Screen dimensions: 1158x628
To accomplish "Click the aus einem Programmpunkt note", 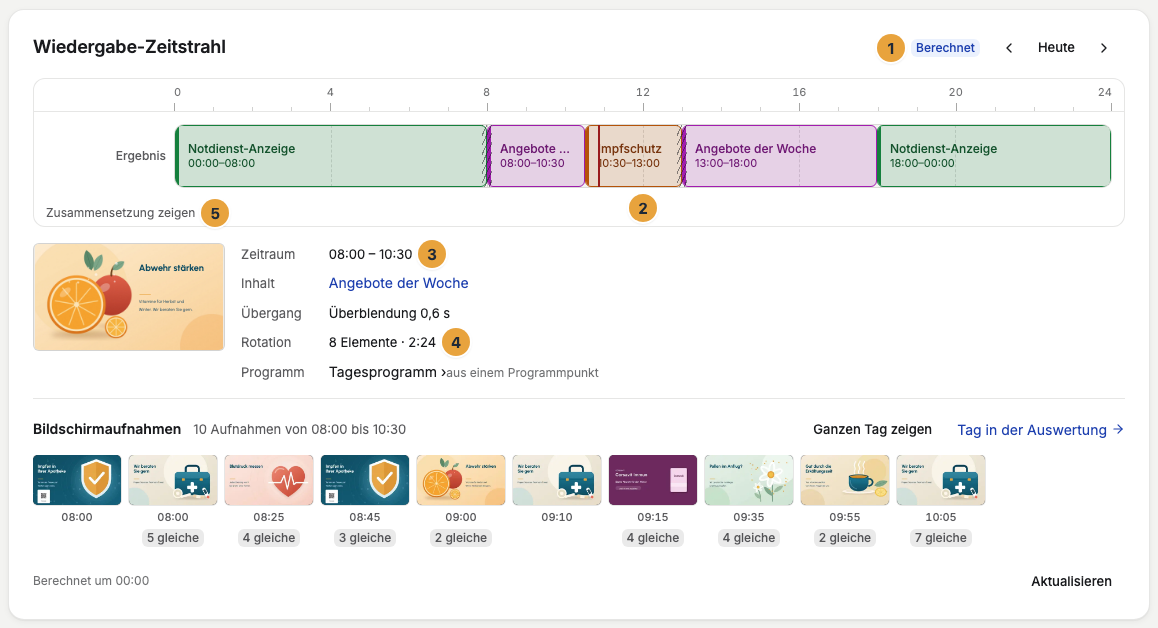I will click(522, 373).
